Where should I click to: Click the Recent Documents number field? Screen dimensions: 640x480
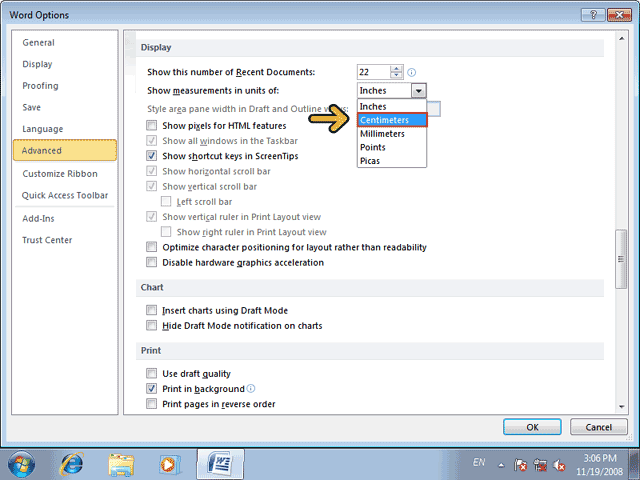pos(373,72)
